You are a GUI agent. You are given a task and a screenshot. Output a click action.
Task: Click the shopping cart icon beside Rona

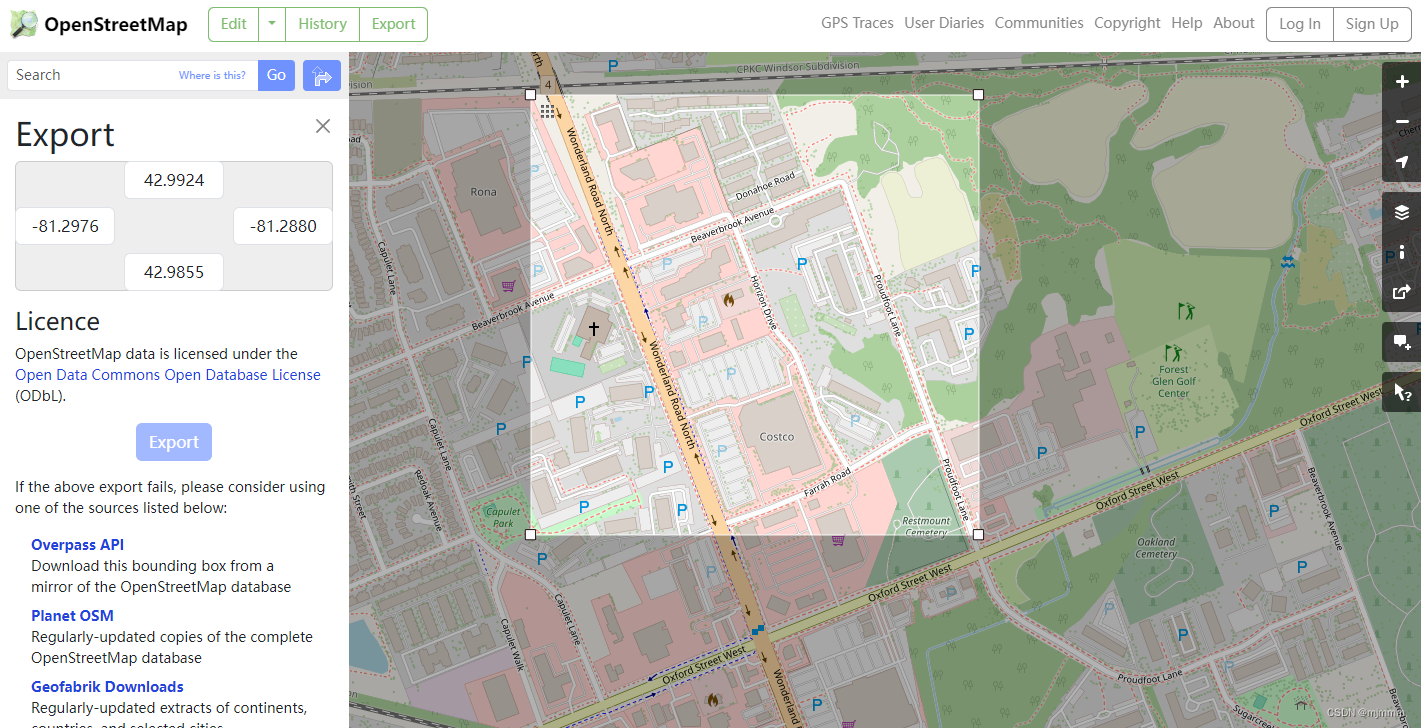click(x=508, y=286)
